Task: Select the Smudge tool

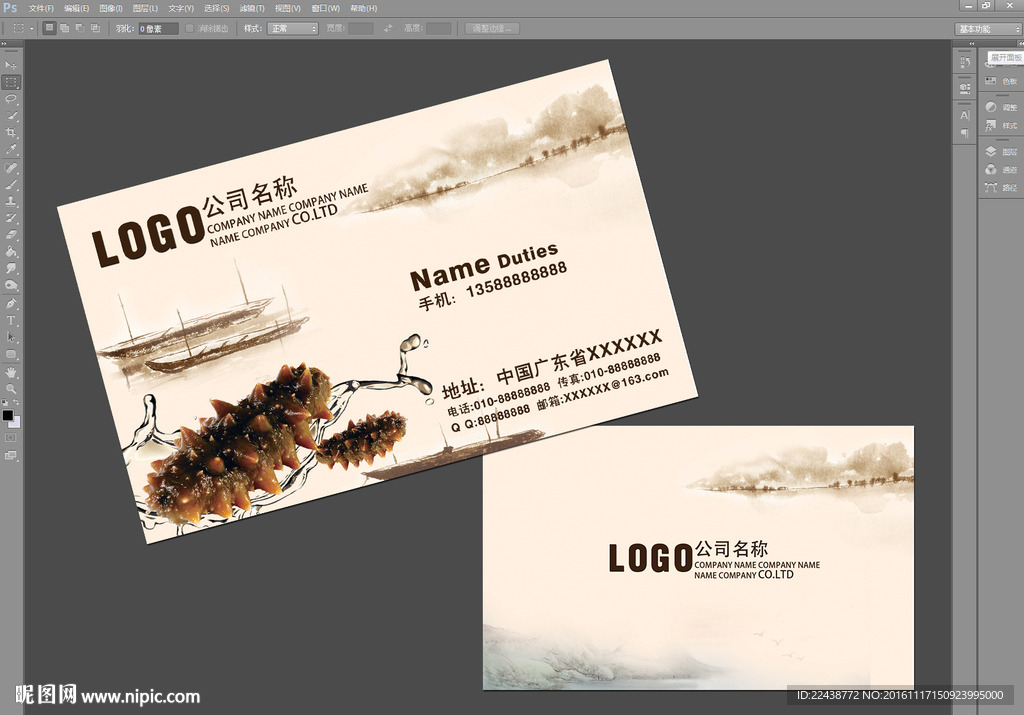Action: (x=11, y=268)
